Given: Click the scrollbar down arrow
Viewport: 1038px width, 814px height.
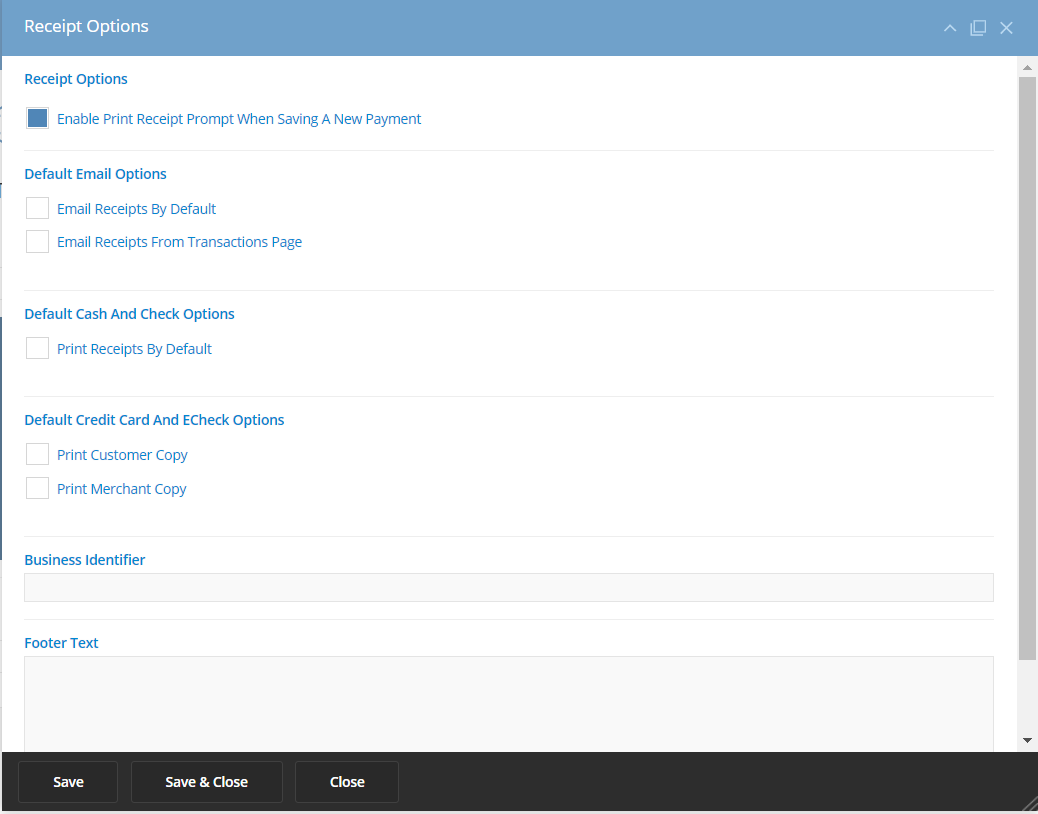Looking at the screenshot, I should (x=1026, y=740).
